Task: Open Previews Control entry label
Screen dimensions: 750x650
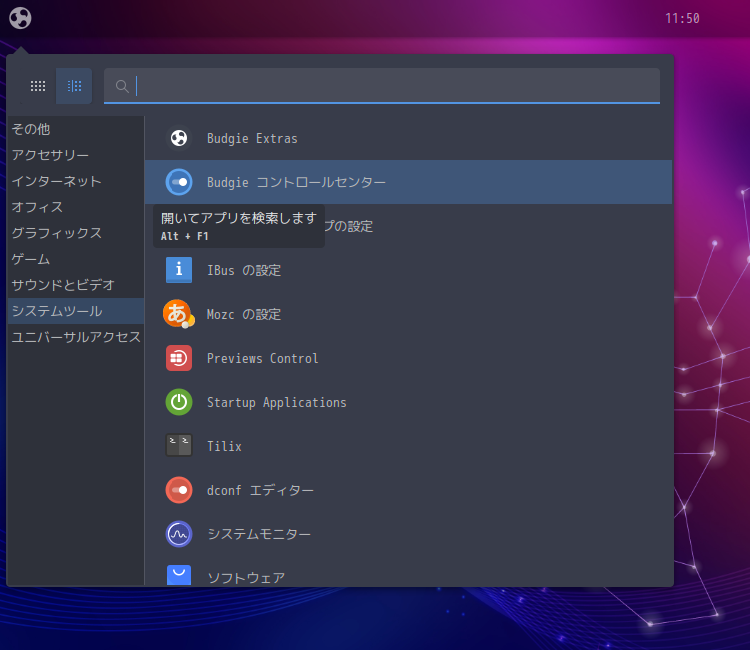Action: (x=263, y=359)
